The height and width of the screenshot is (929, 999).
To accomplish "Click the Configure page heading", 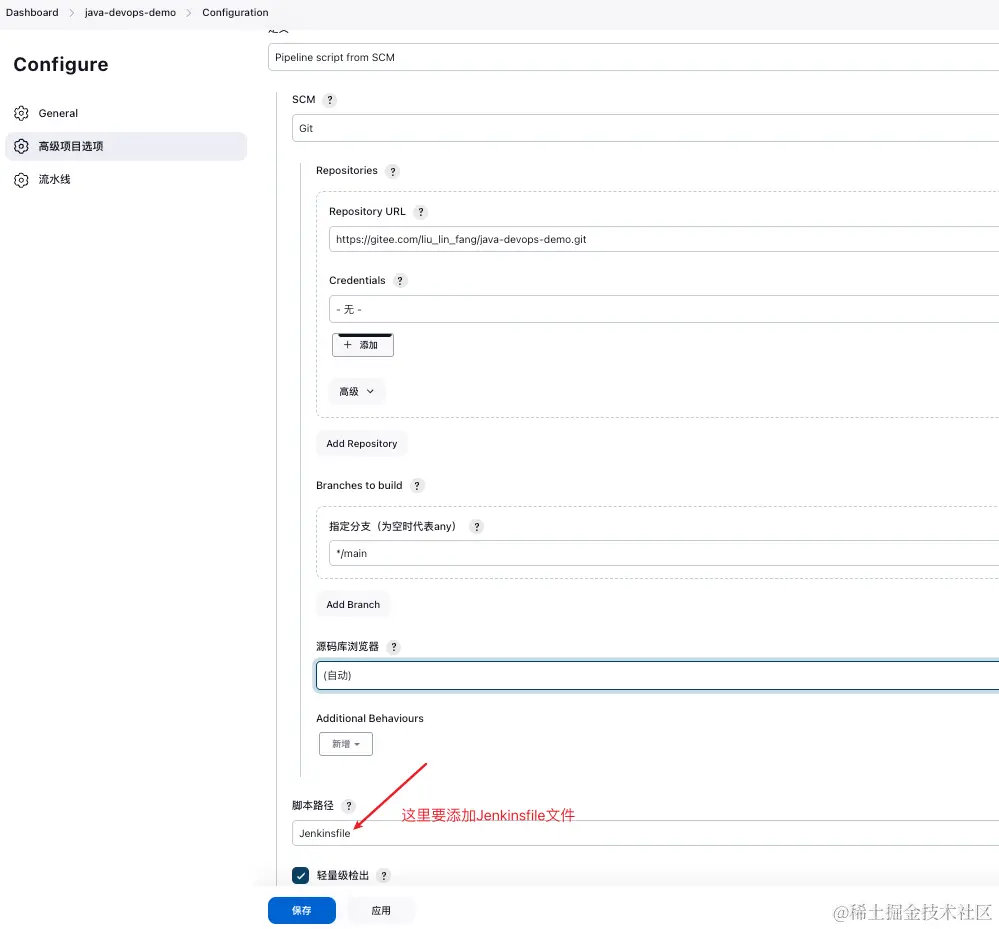I will [61, 64].
